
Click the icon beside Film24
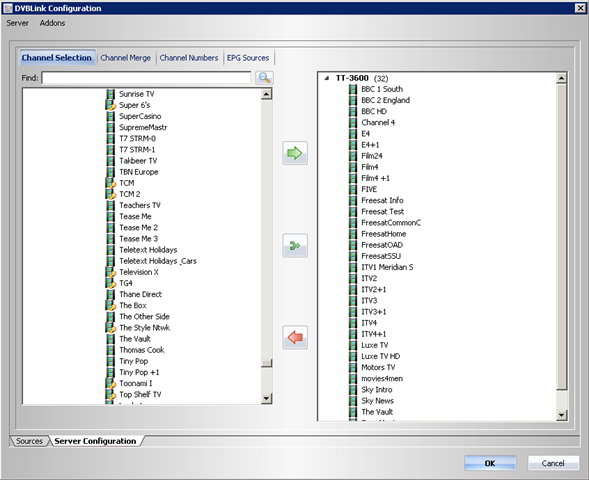coord(353,156)
